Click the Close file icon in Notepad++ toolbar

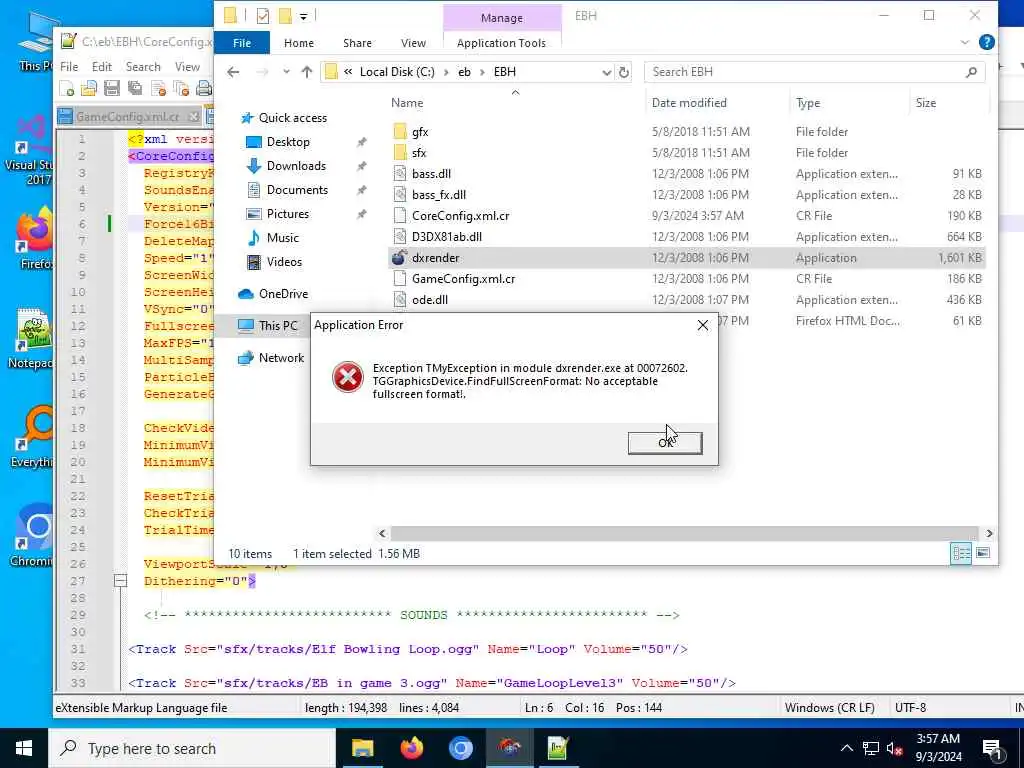point(158,88)
